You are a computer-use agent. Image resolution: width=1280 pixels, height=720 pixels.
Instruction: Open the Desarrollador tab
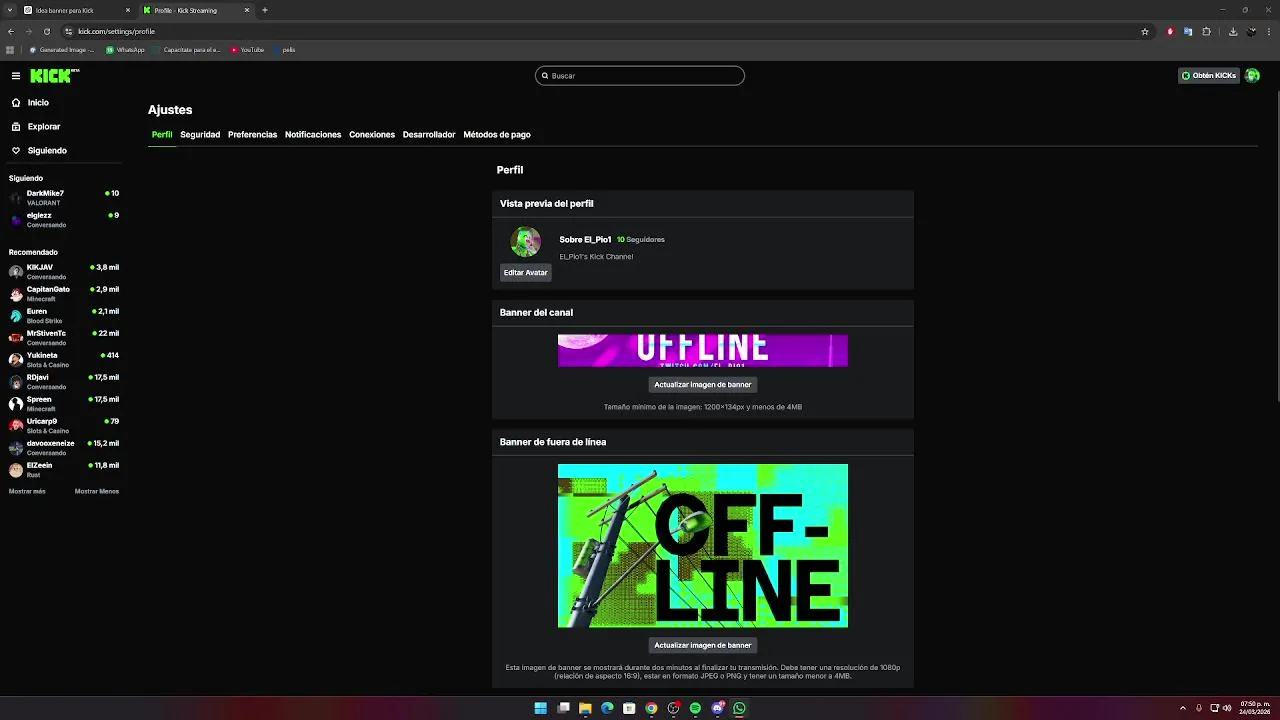click(x=429, y=135)
